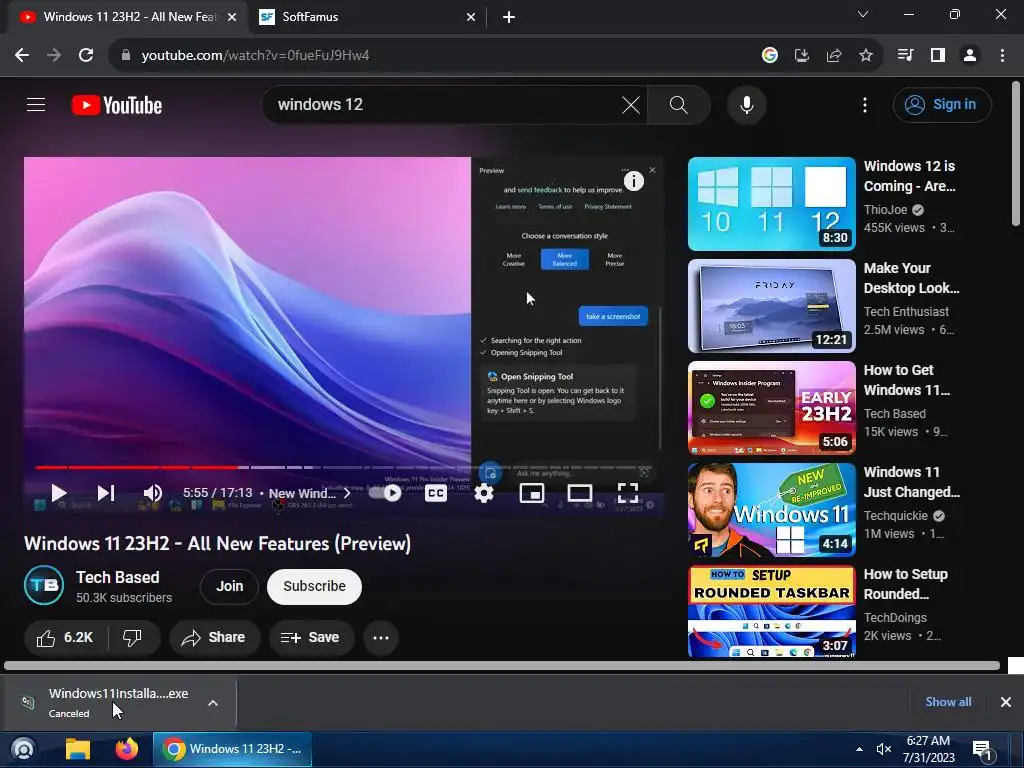Toggle the Chrome side panel

pos(938,55)
